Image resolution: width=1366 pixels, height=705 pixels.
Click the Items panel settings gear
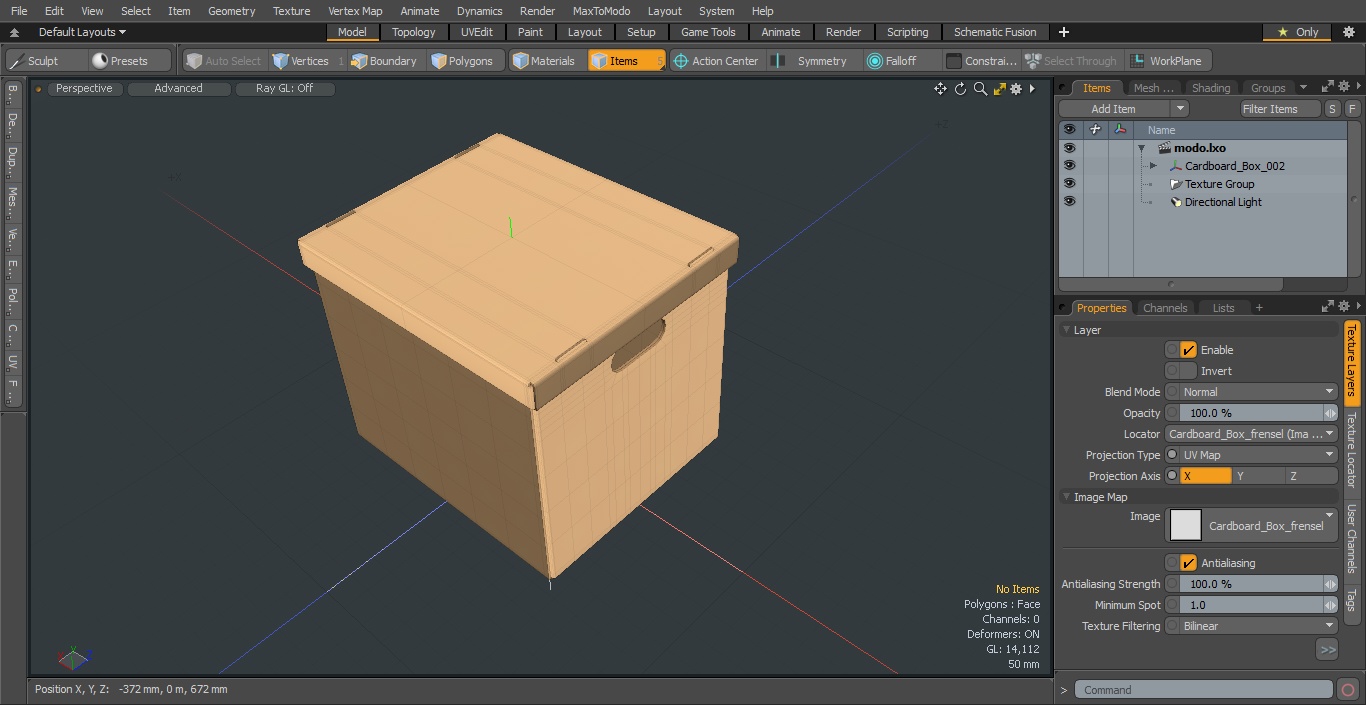coord(1344,87)
